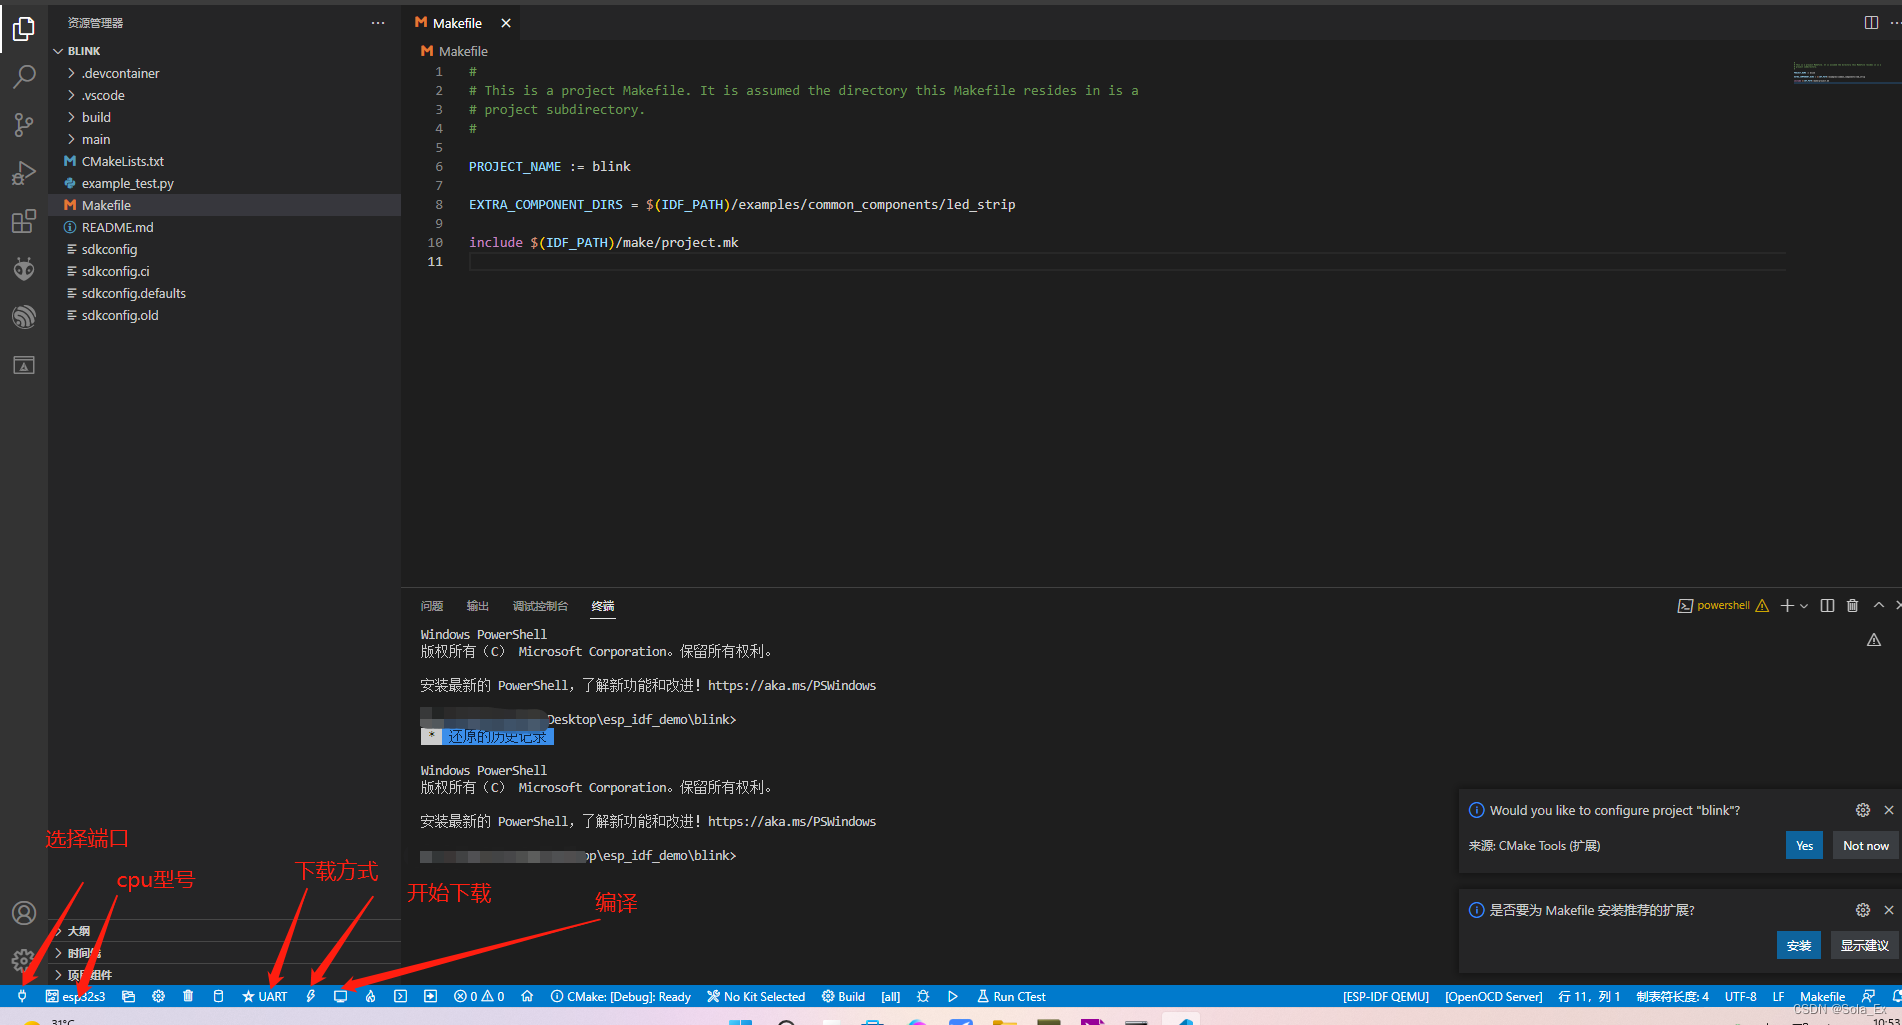Open CMake notification settings gear
The width and height of the screenshot is (1902, 1025).
pos(1862,810)
